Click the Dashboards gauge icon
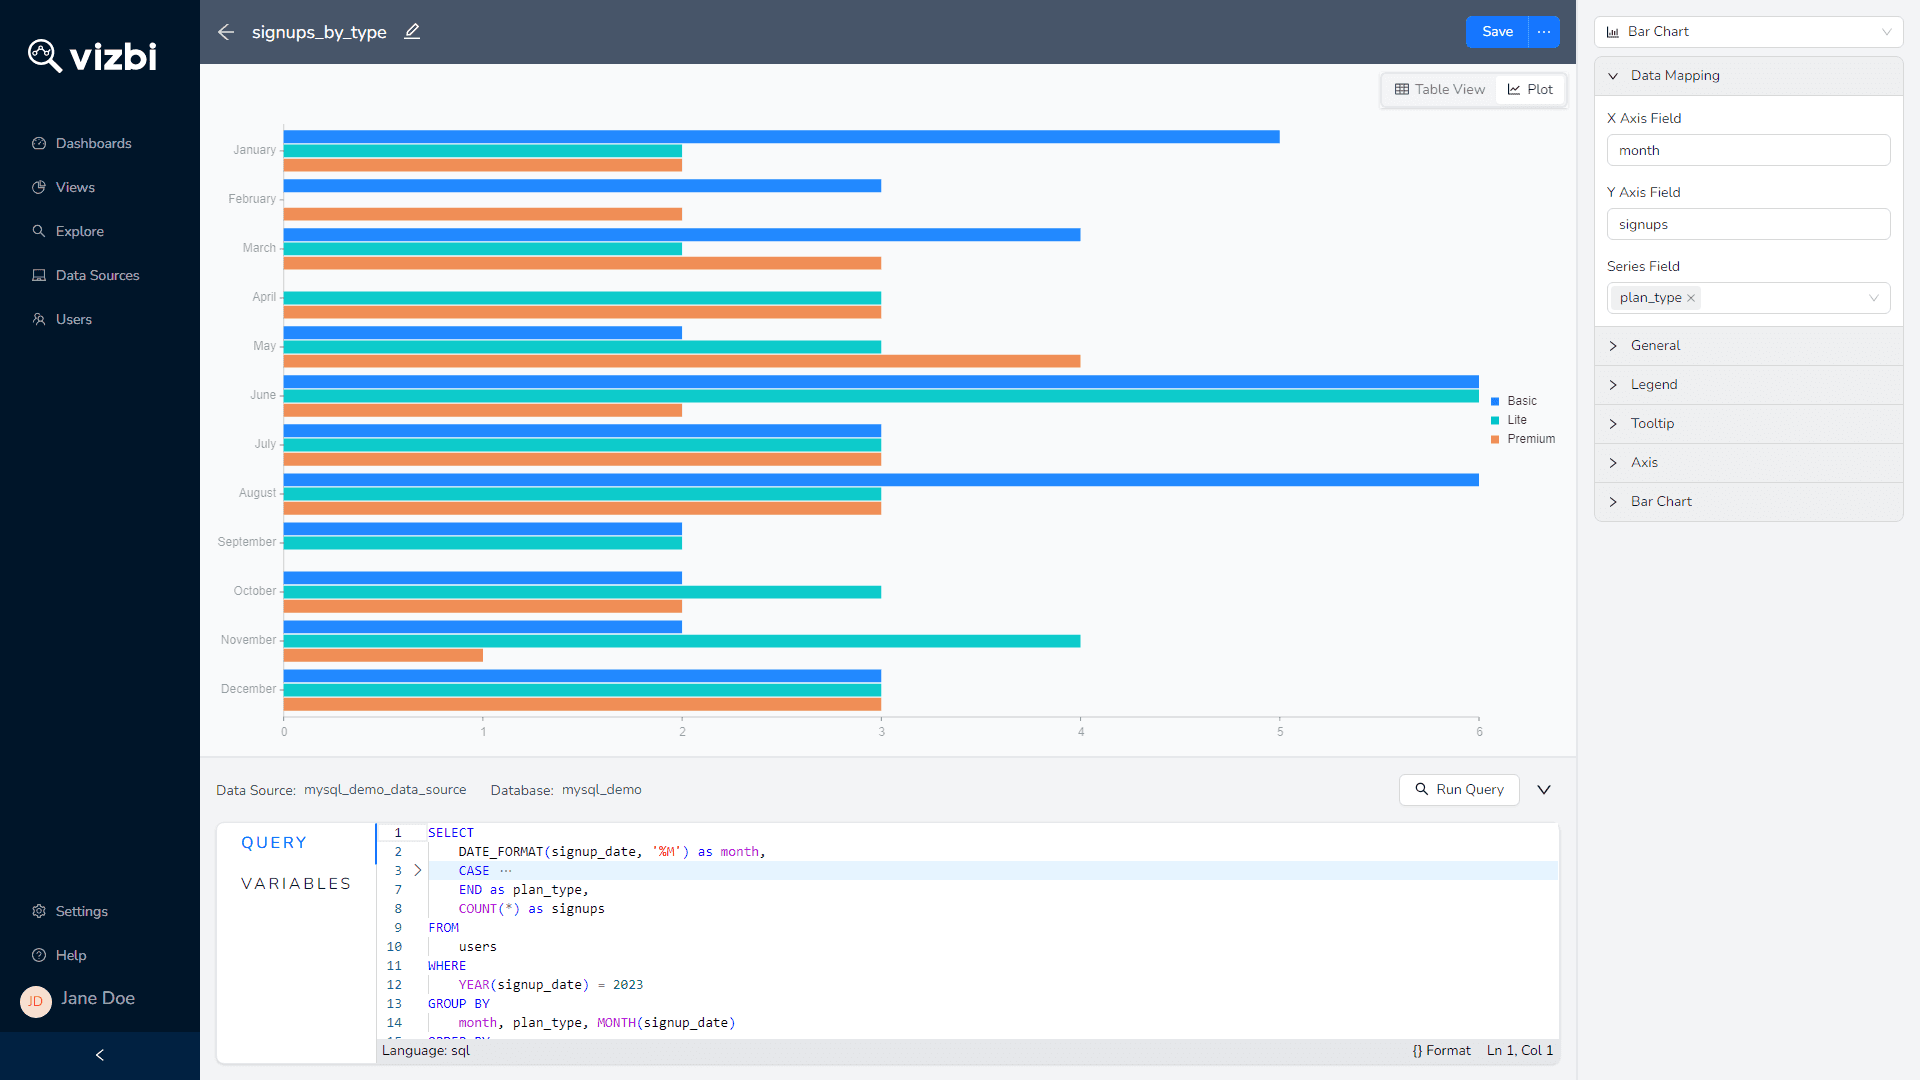This screenshot has height=1080, width=1920. pos(39,143)
